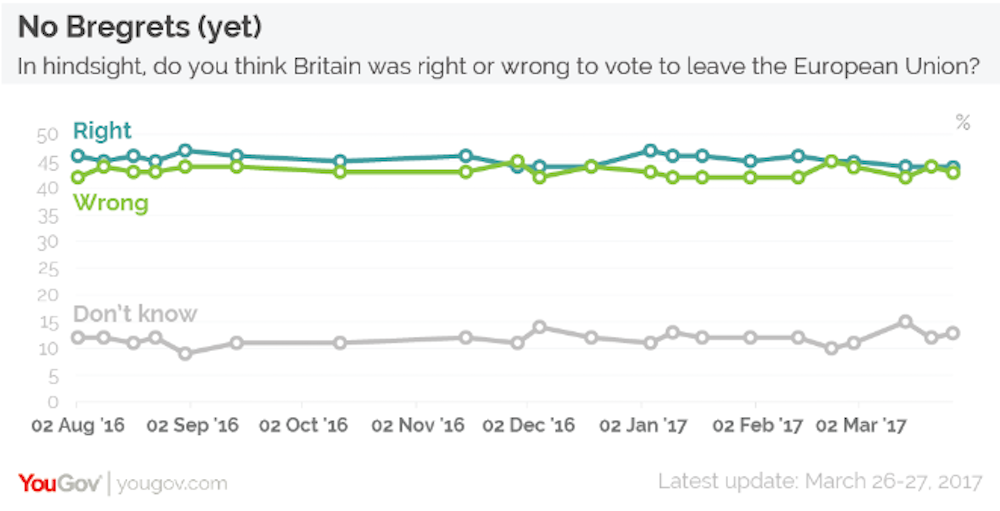Click the 'Right' series label
1000x511 pixels.
tap(102, 131)
